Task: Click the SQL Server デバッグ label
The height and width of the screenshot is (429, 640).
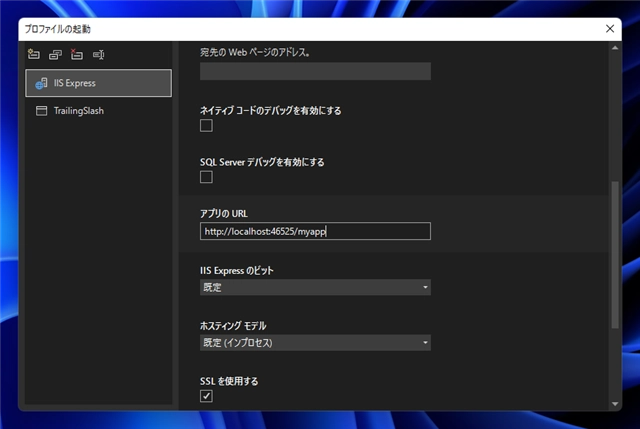Action: [x=262, y=162]
